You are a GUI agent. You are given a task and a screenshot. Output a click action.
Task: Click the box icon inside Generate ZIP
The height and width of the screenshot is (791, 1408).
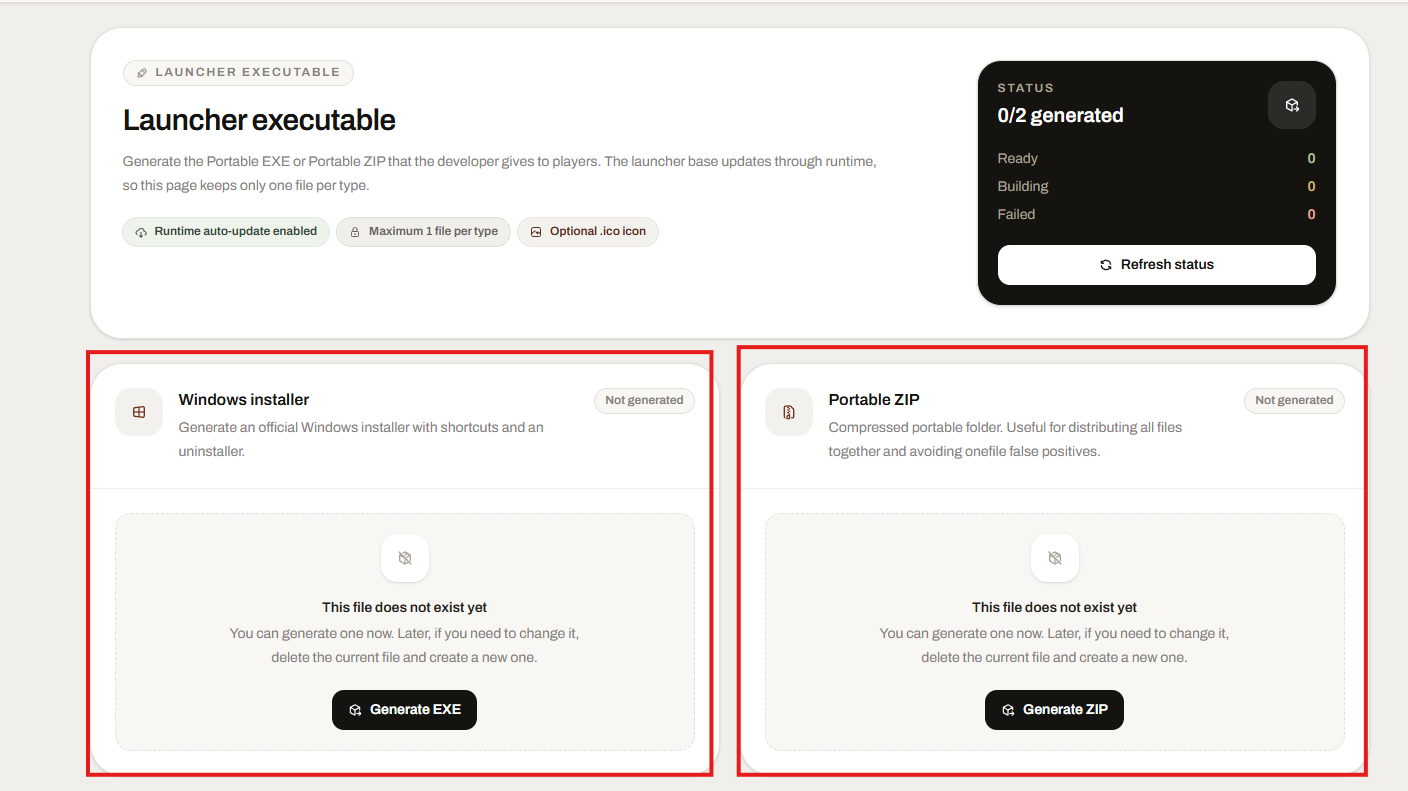coord(1008,710)
